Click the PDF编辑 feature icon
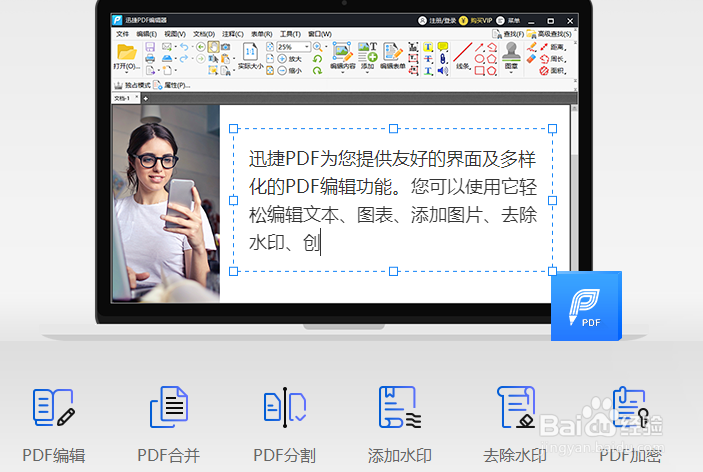This screenshot has height=472, width=703. click(x=53, y=407)
